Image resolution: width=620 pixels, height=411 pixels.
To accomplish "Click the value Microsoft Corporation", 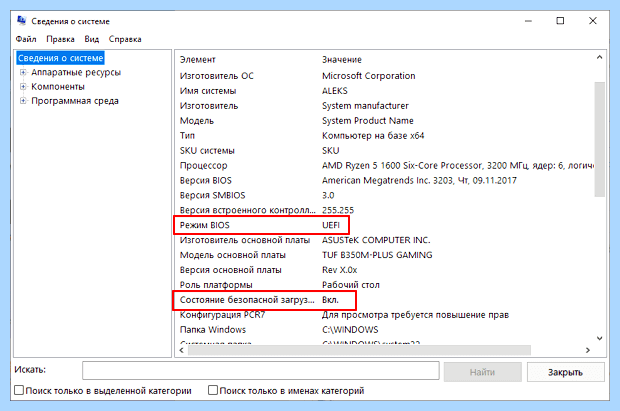I will [x=369, y=76].
